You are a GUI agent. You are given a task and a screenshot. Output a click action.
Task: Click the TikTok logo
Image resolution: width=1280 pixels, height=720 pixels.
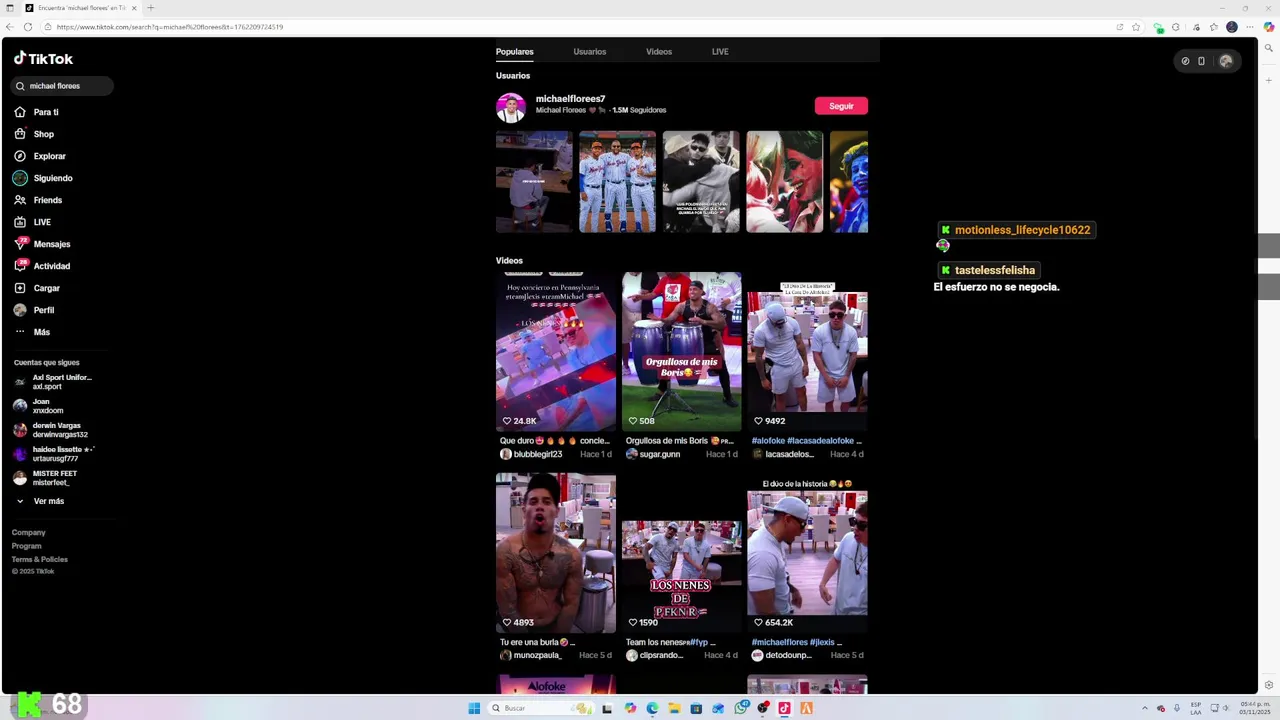click(x=43, y=58)
